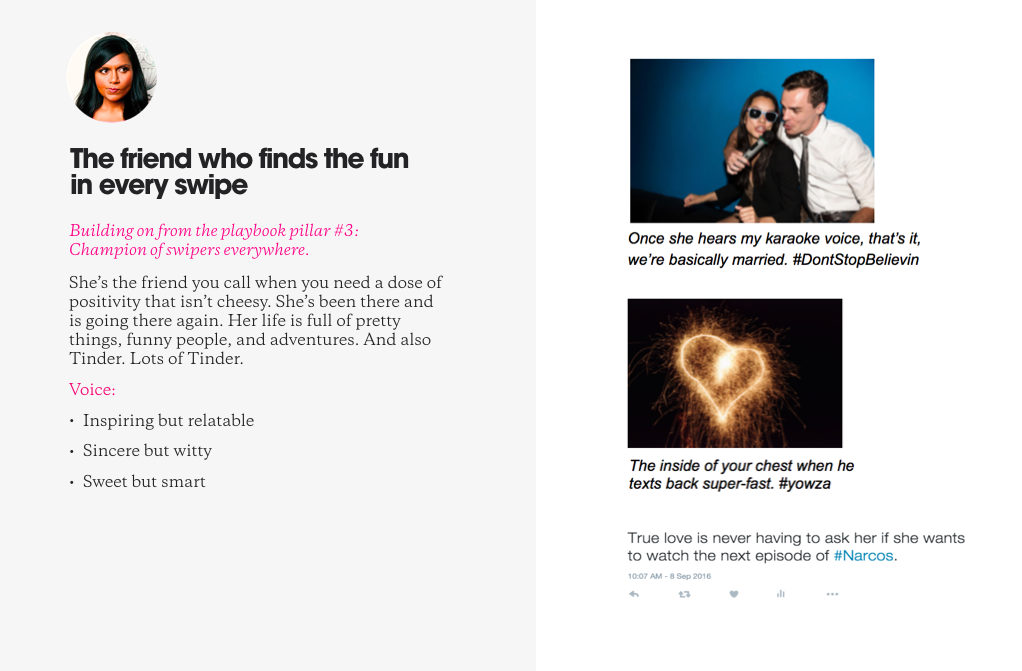
Task: Open the sparkler heart photo
Action: coord(735,373)
